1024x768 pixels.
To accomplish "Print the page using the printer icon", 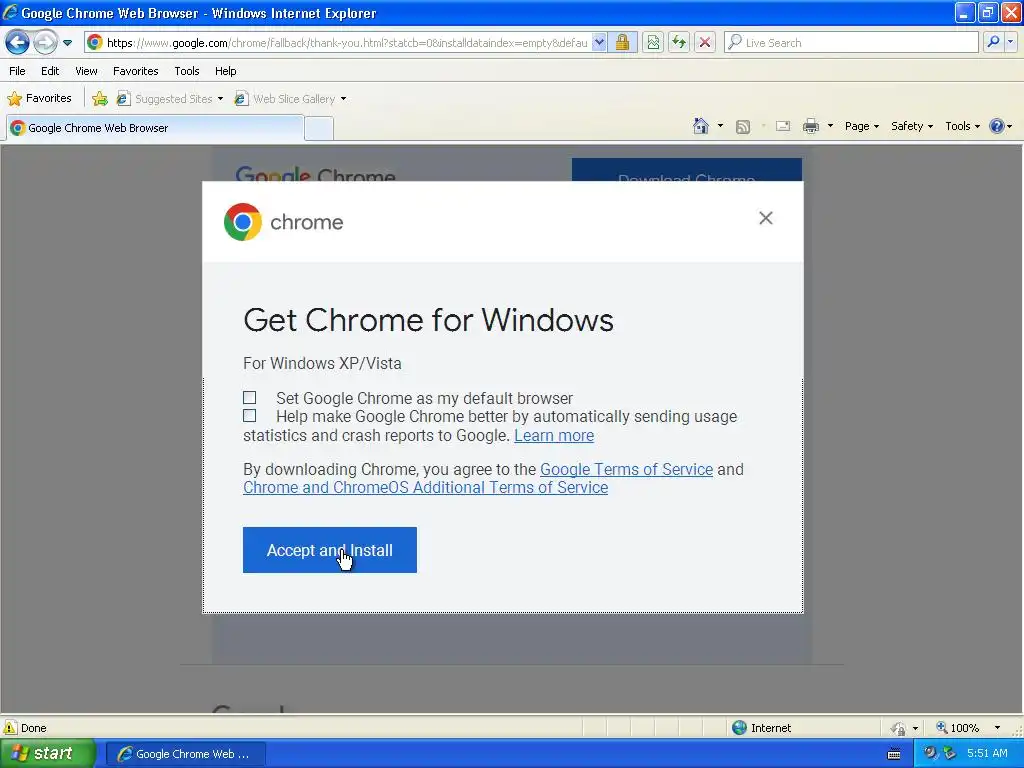I will [810, 126].
